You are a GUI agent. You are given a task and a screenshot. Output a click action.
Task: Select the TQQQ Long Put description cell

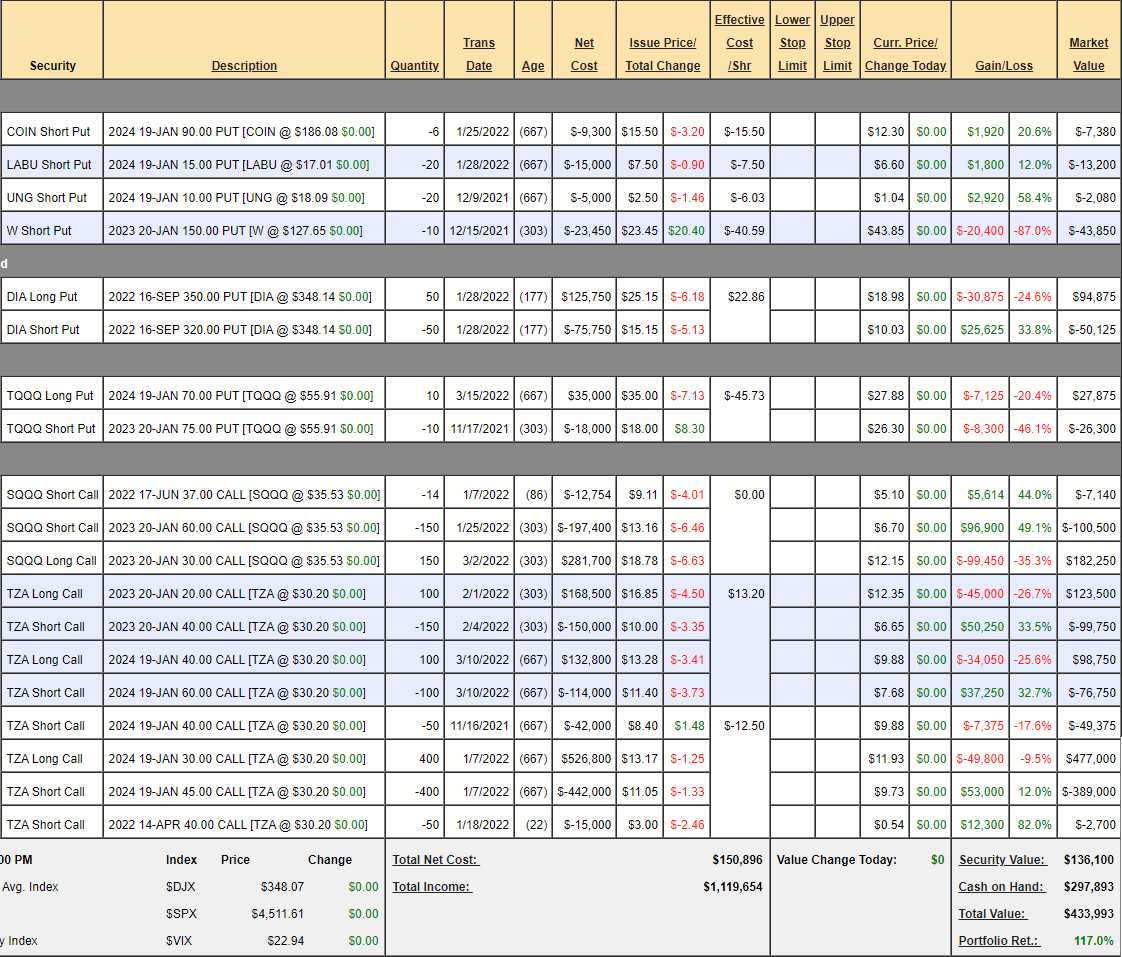tap(244, 396)
